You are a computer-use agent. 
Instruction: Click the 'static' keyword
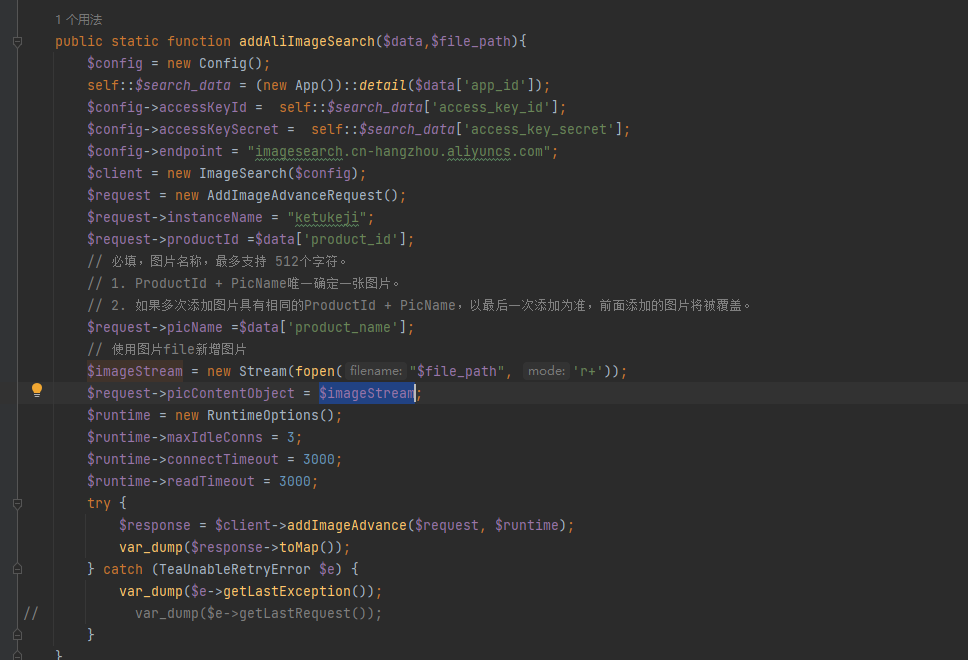(135, 41)
